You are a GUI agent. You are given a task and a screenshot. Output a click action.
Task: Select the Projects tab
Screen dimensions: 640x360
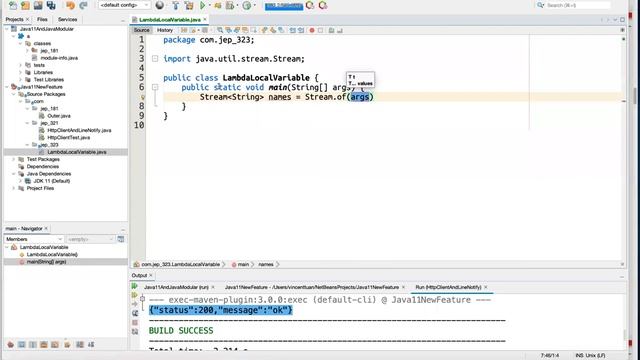coord(14,19)
